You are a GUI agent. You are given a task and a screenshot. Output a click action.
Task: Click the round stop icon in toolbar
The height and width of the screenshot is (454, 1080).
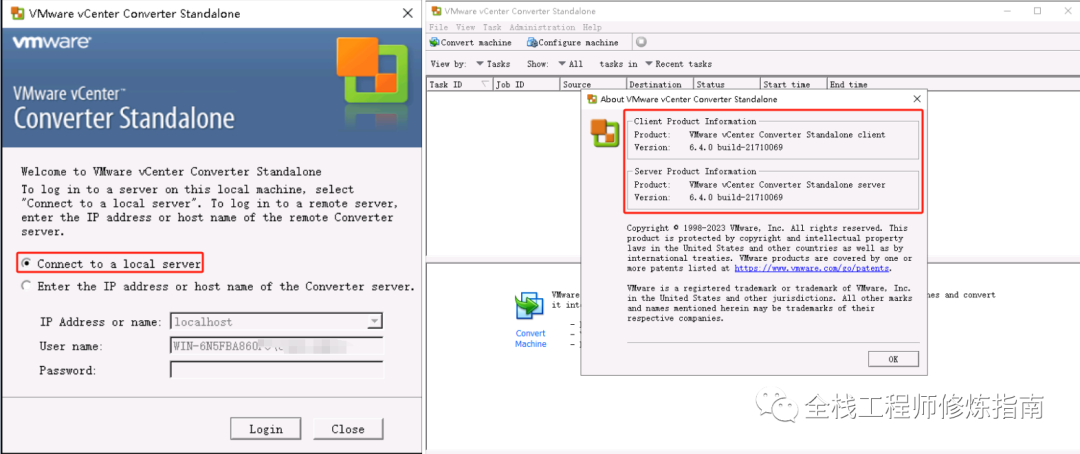click(x=641, y=42)
